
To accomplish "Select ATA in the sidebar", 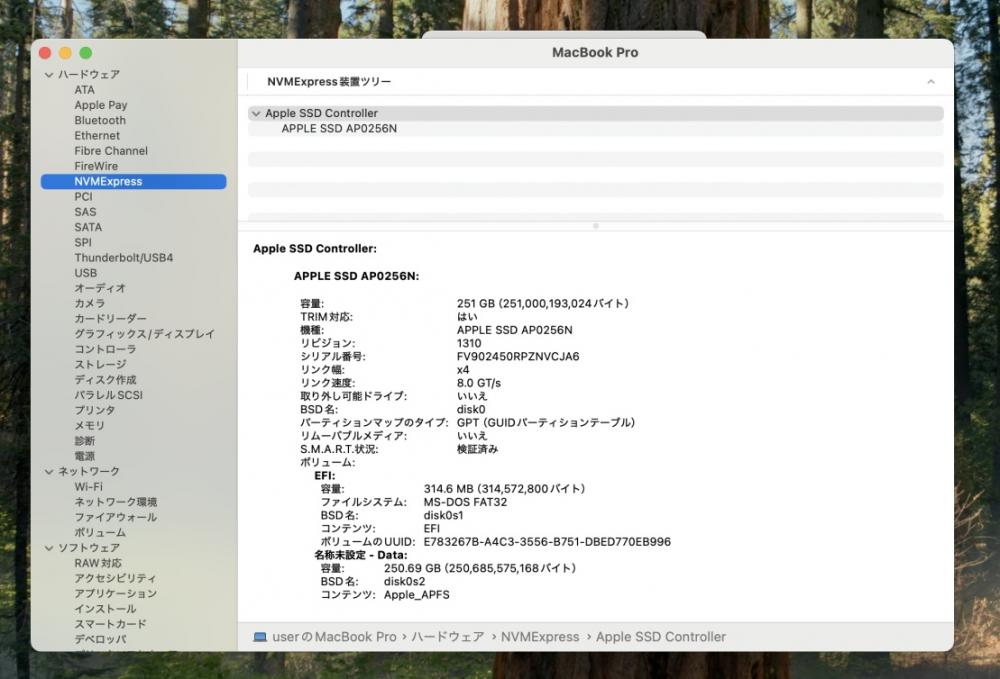I will (x=84, y=90).
